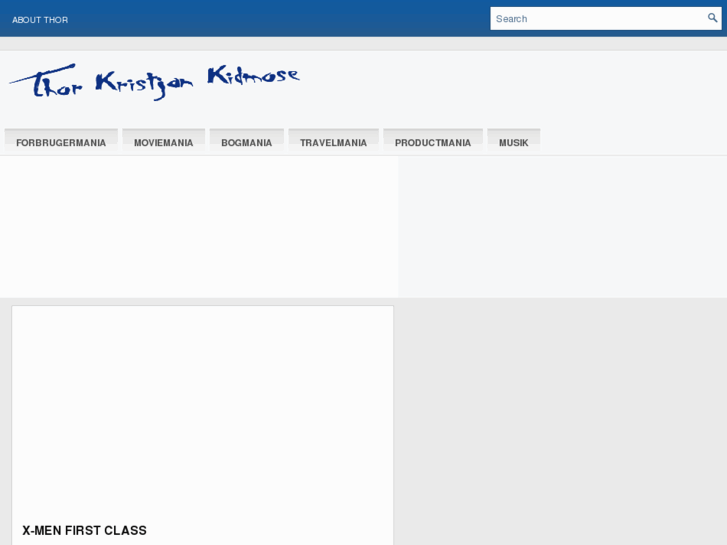Open the MOVIEMANIA menu tab

click(x=164, y=141)
